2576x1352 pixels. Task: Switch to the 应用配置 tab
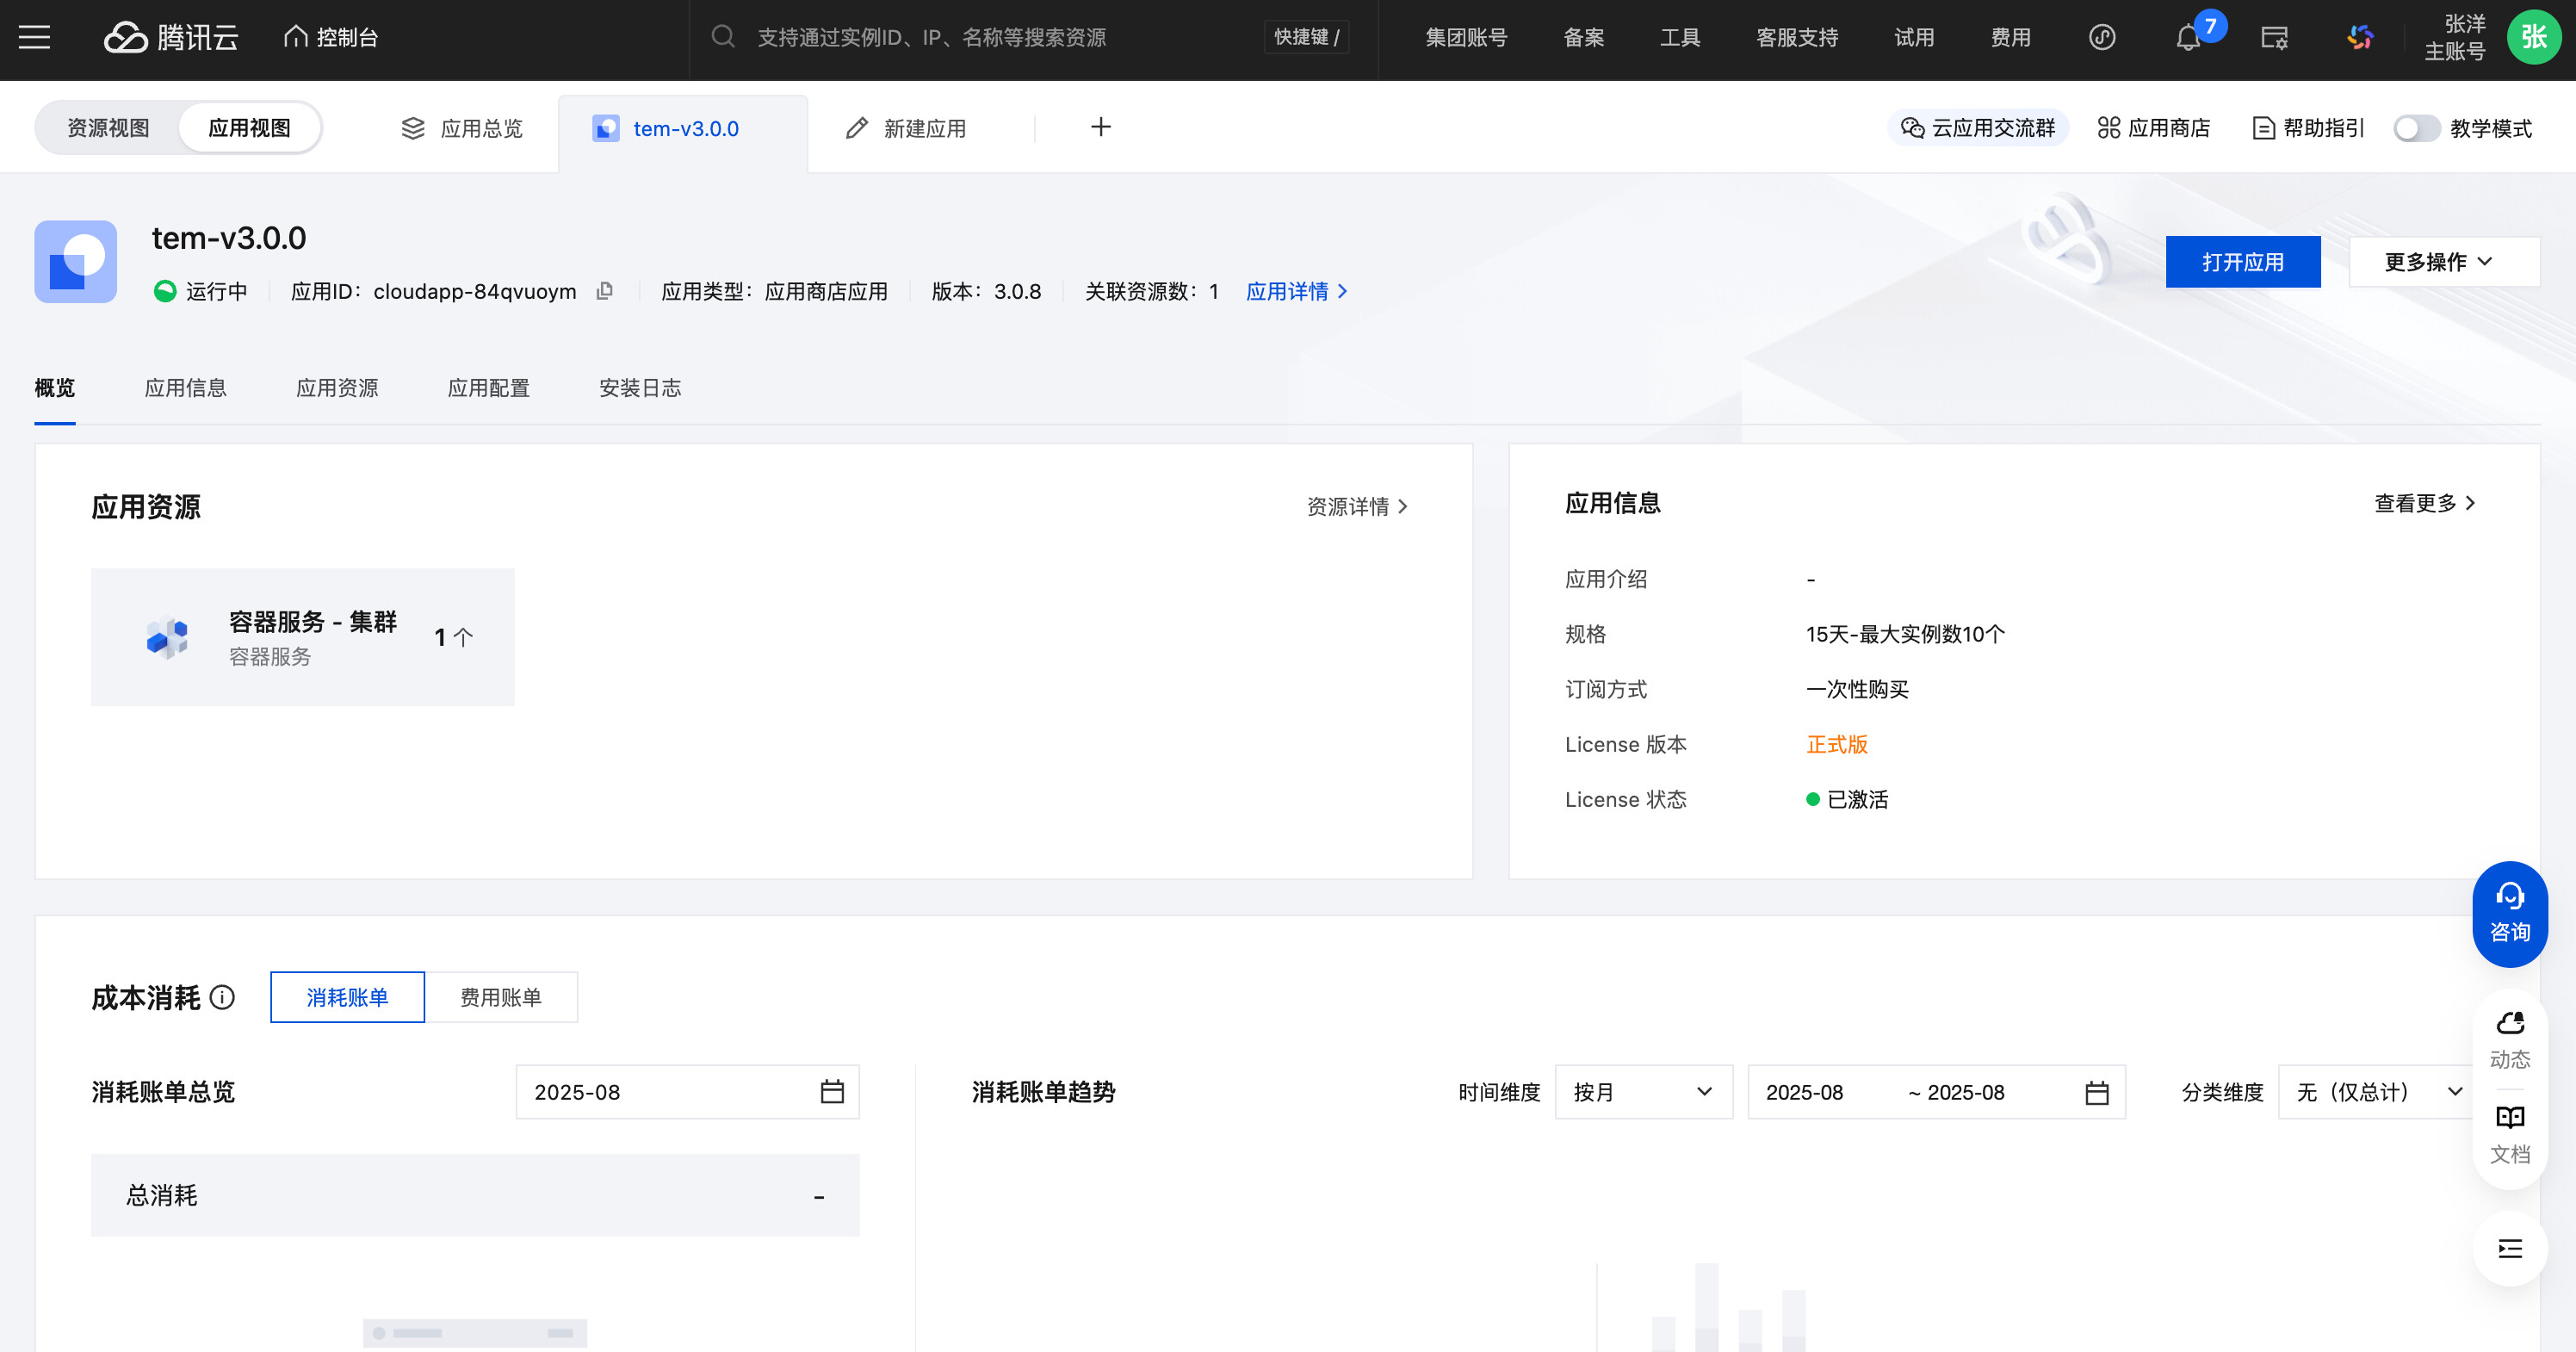(x=488, y=388)
